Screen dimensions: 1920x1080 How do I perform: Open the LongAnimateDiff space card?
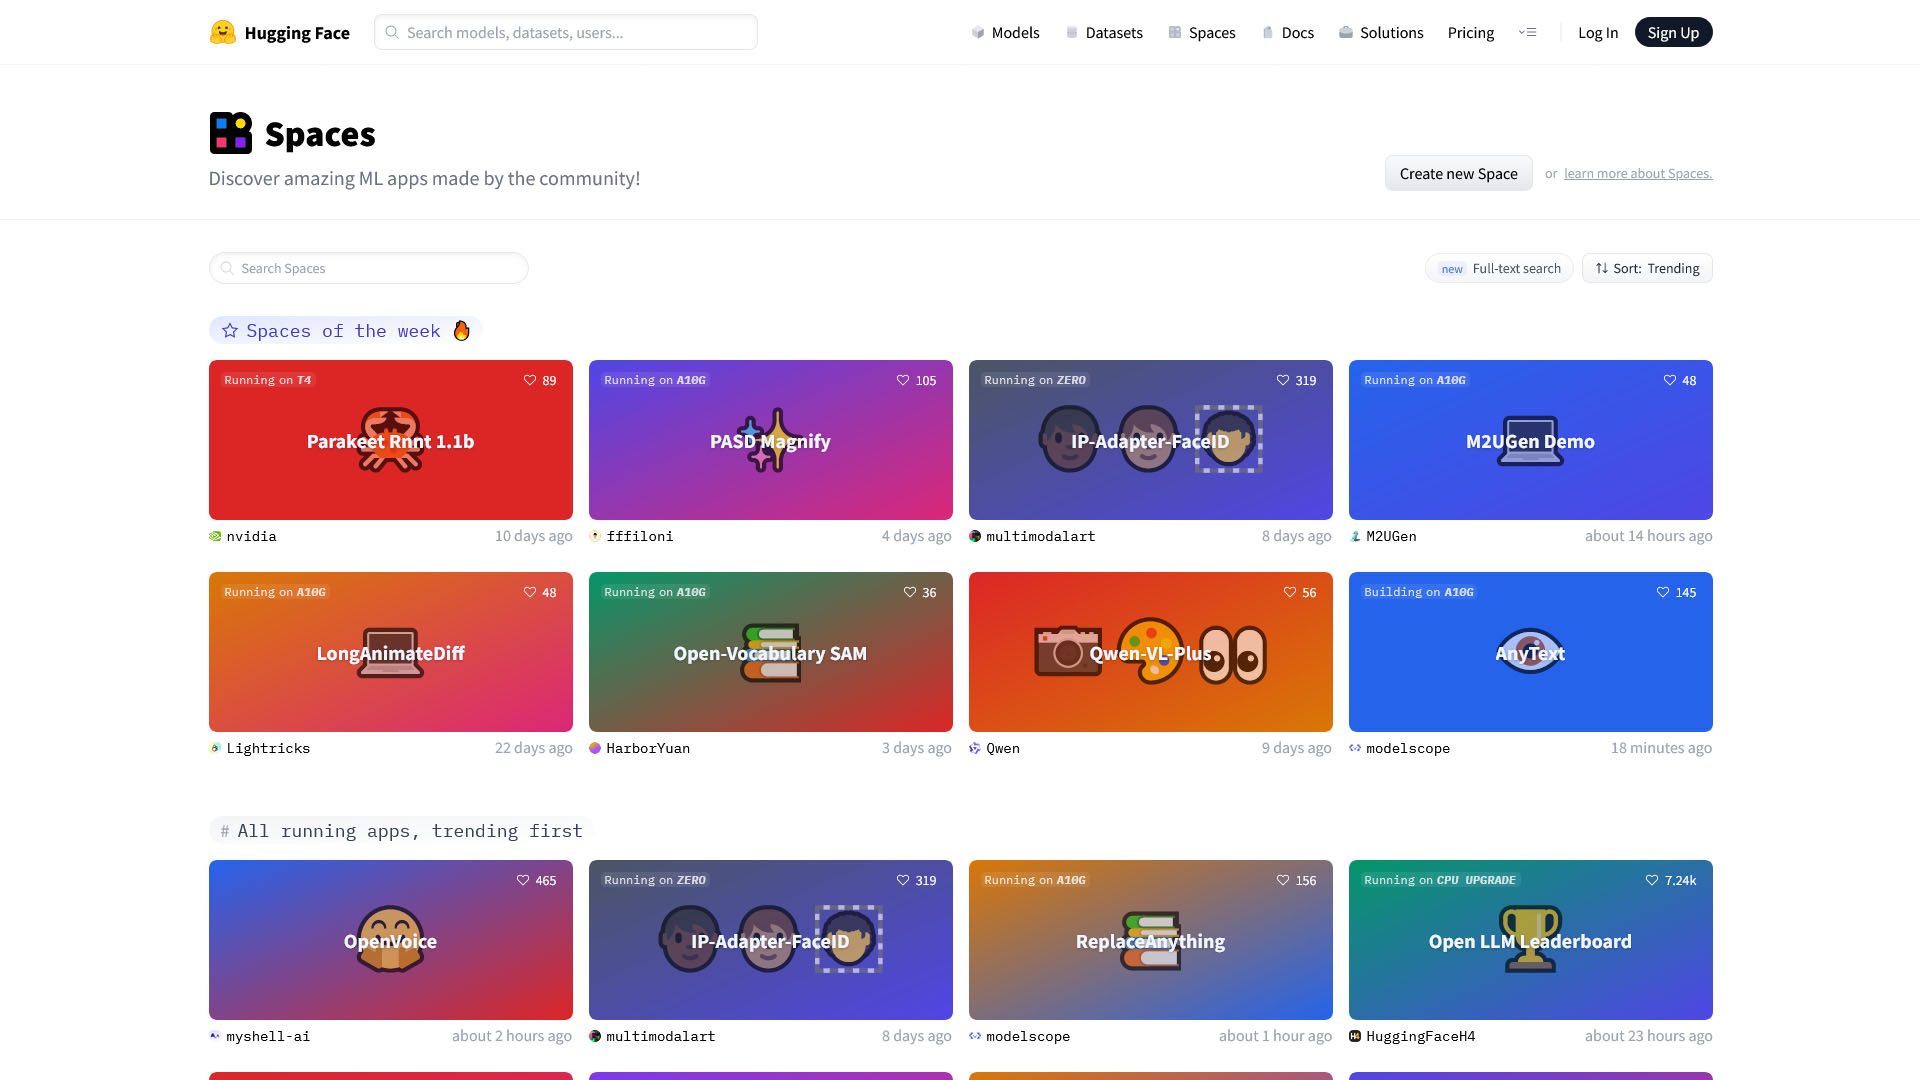390,652
